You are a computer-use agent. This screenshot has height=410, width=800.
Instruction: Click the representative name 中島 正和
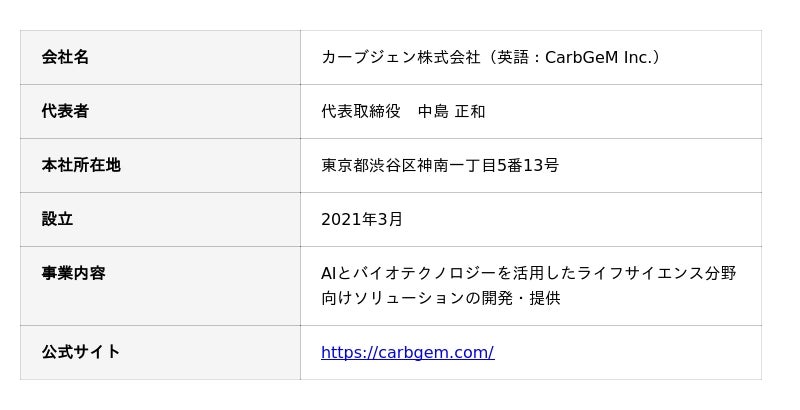(x=451, y=111)
